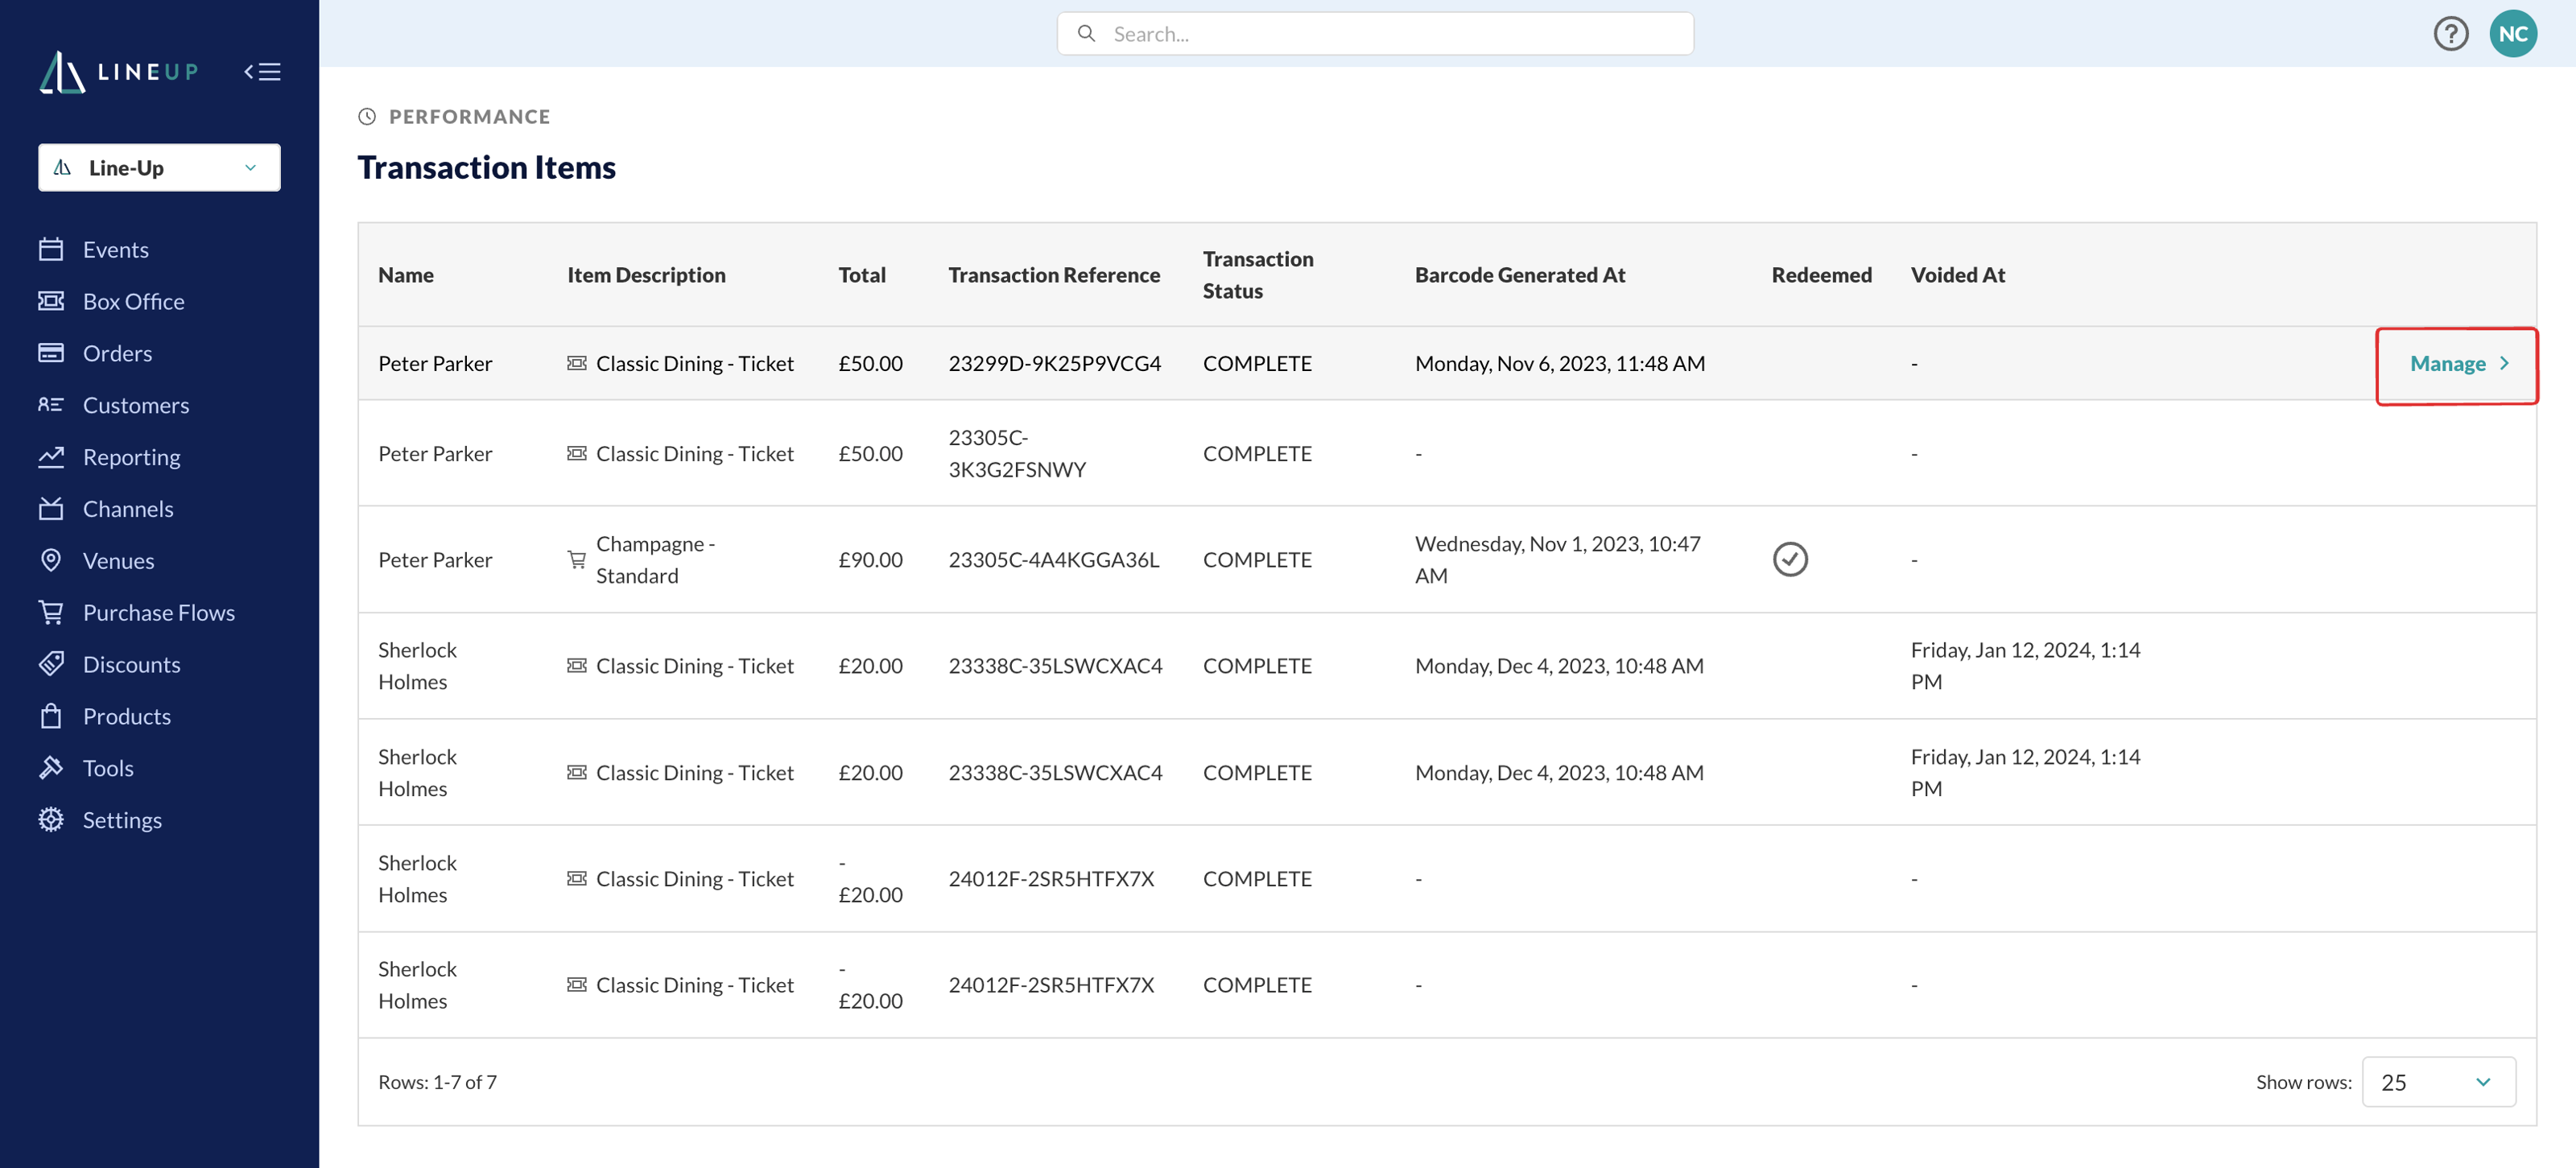Click the Transaction Reference column header
The height and width of the screenshot is (1168, 2576).
tap(1054, 275)
